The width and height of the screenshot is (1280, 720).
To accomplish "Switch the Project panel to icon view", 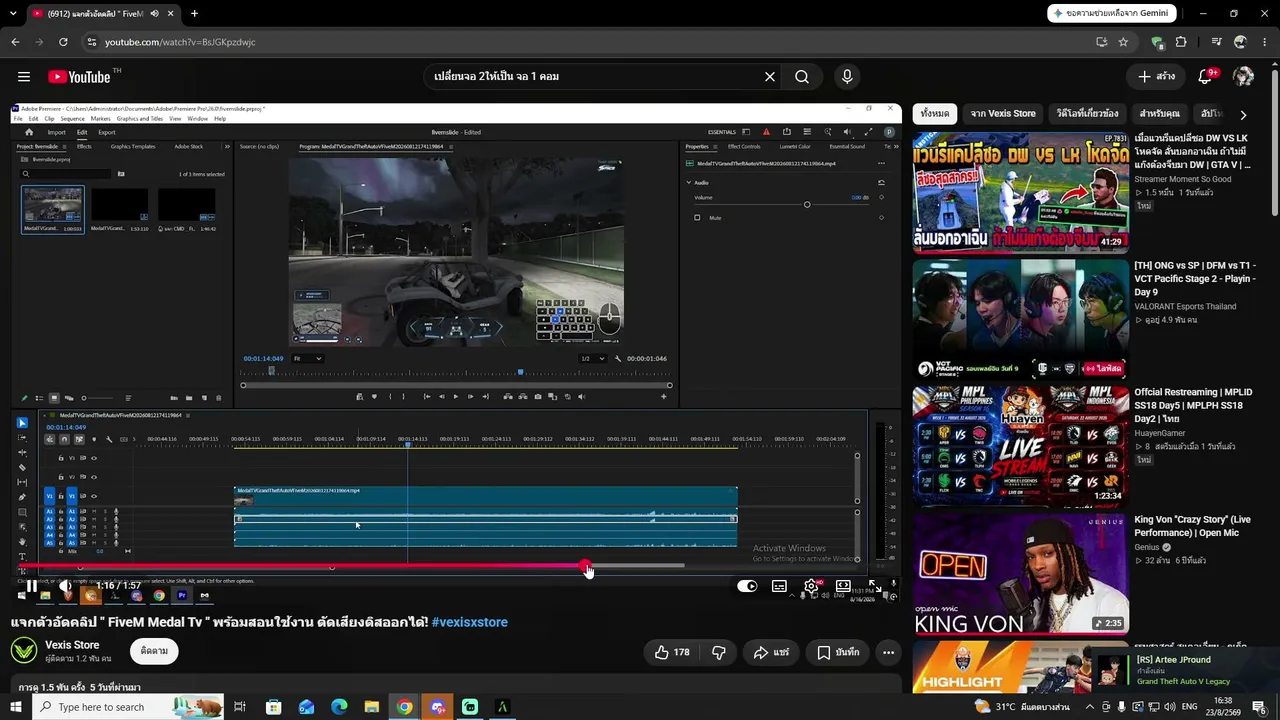I will click(54, 398).
